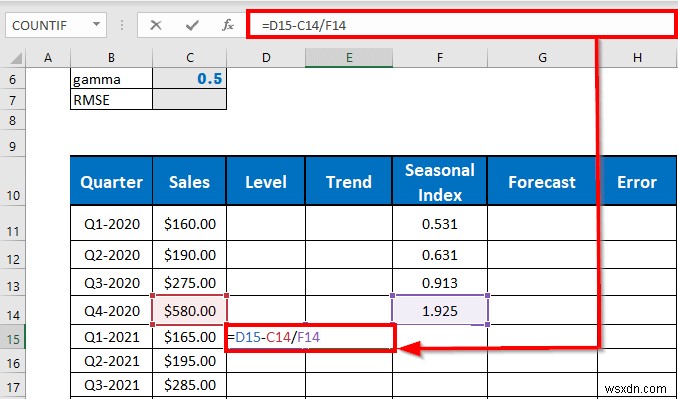Select row 14 header
The height and width of the screenshot is (399, 678).
pyautogui.click(x=13, y=310)
